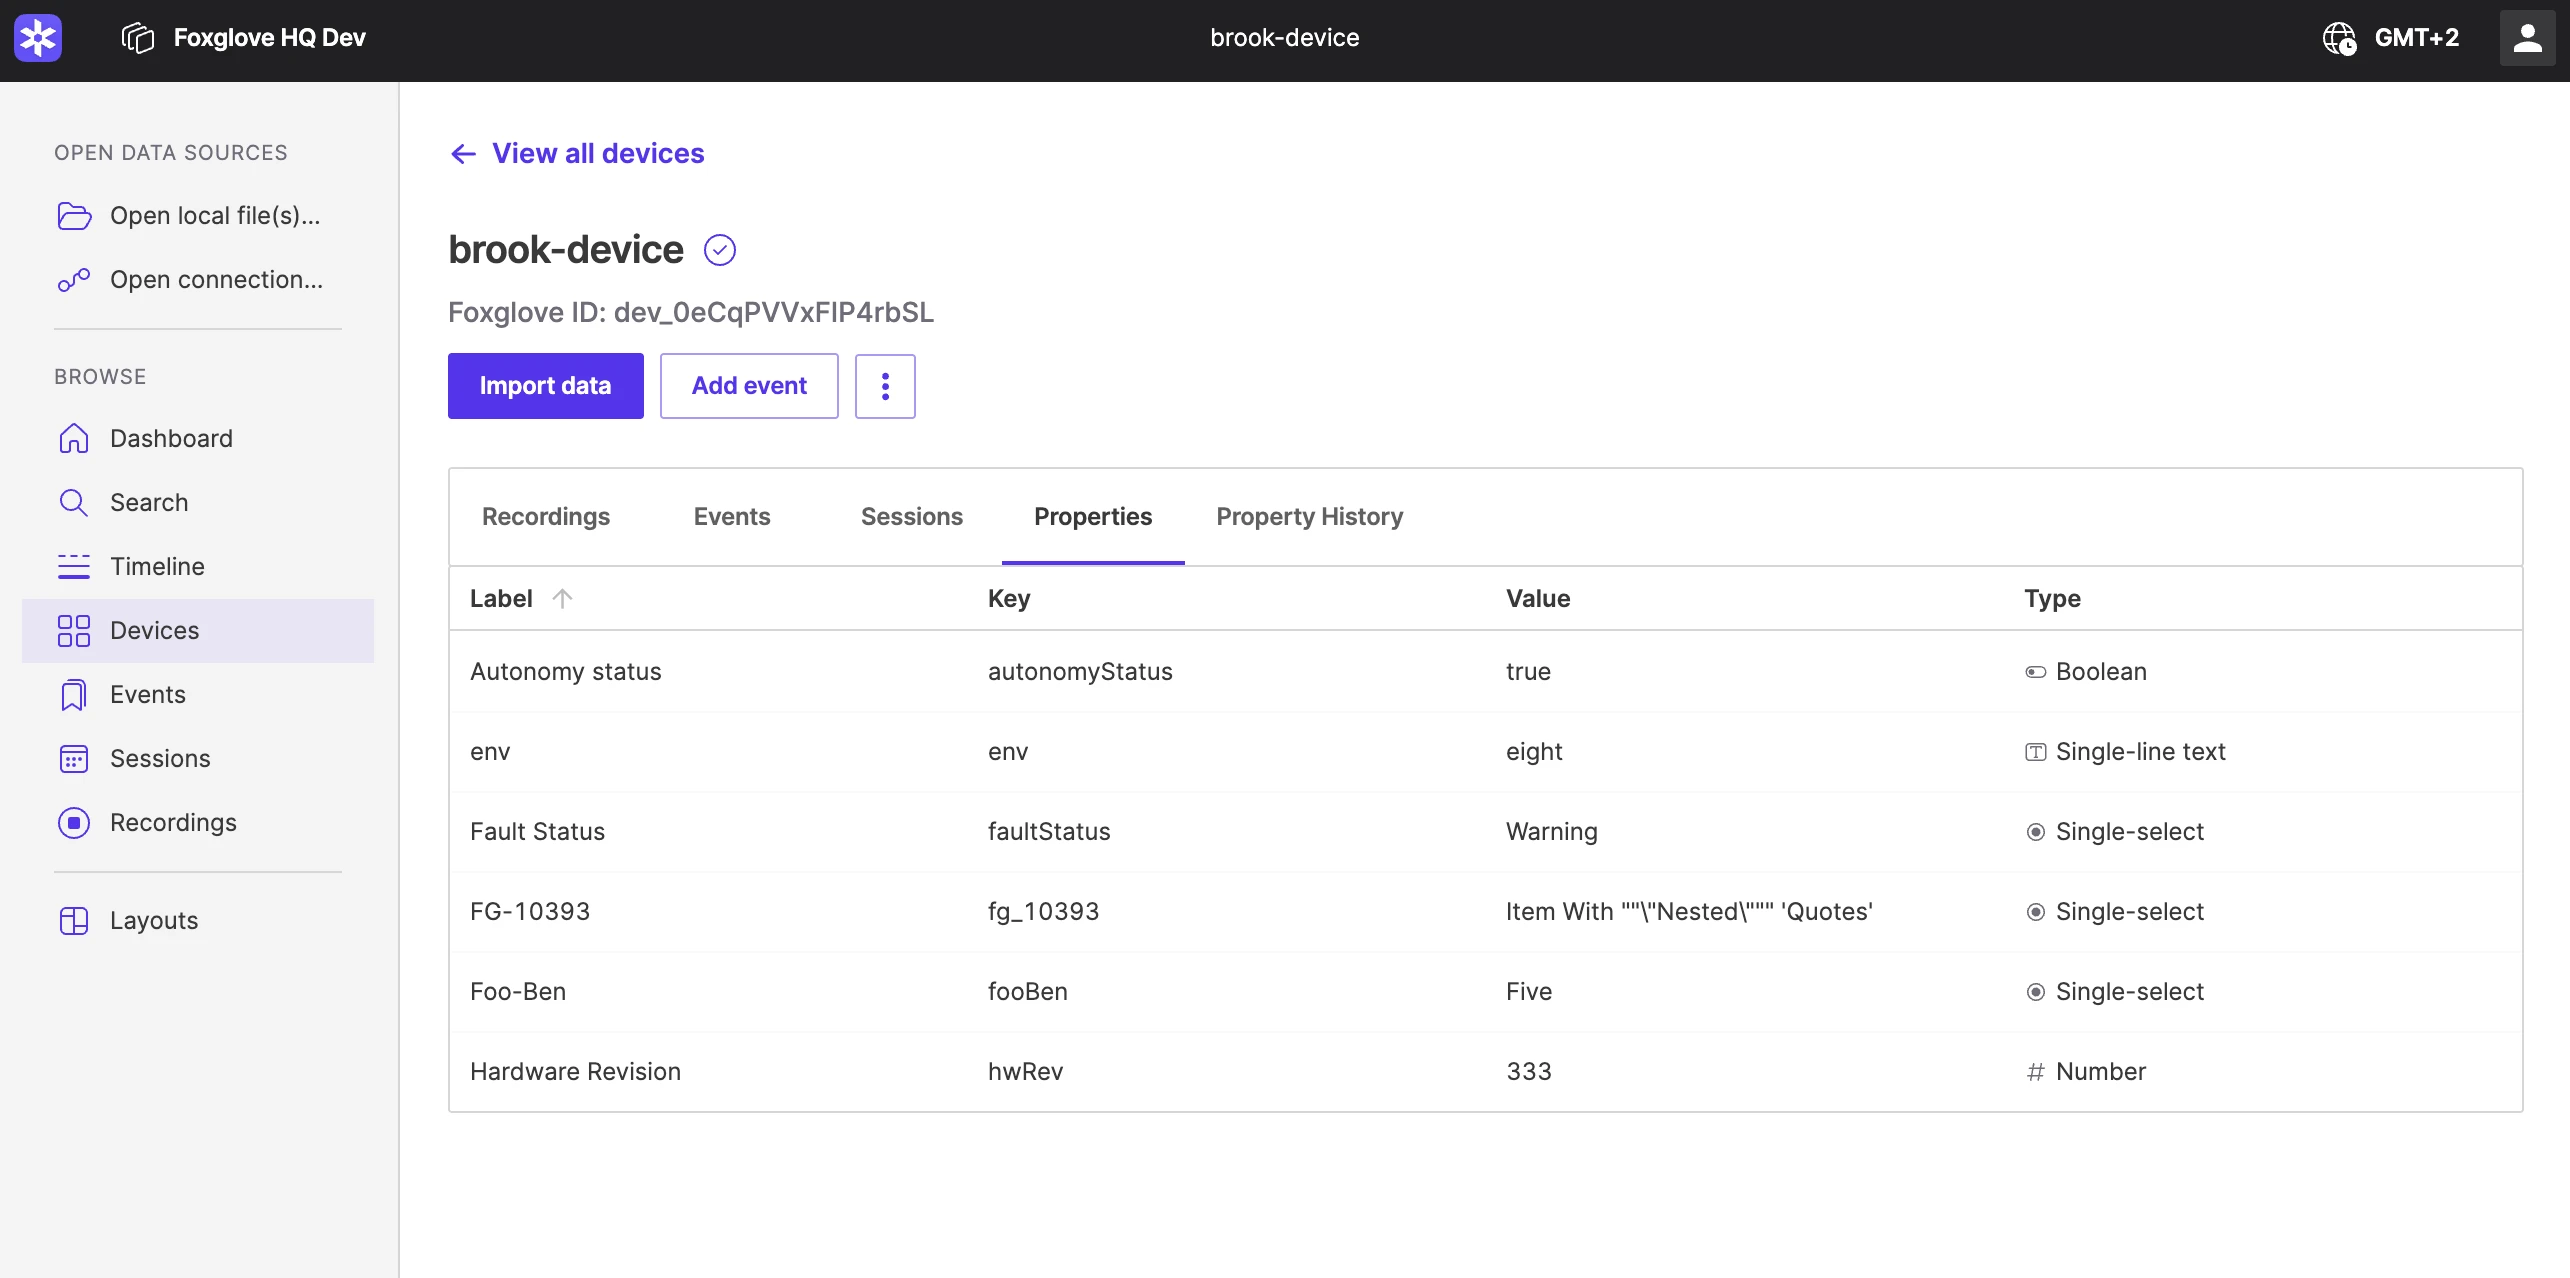Open the user profile icon

point(2527,38)
